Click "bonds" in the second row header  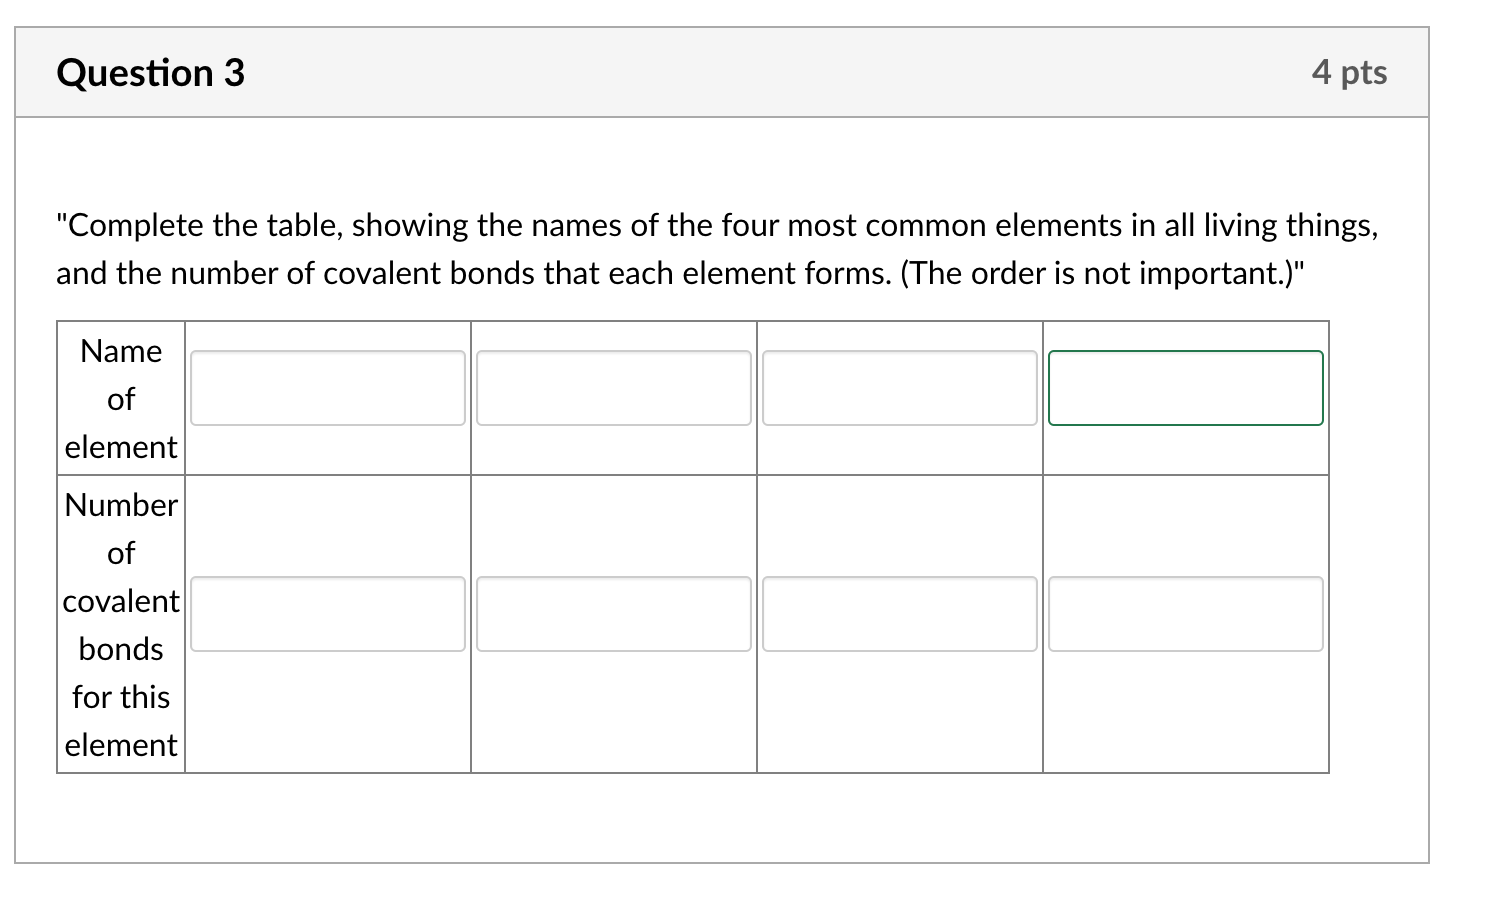(x=121, y=649)
